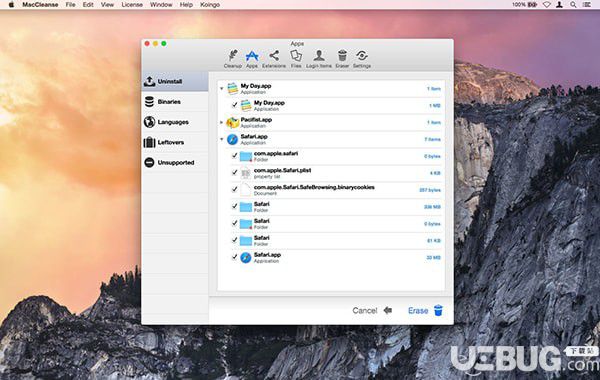Collapse the Safari.app group
The height and width of the screenshot is (380, 600).
(x=222, y=139)
